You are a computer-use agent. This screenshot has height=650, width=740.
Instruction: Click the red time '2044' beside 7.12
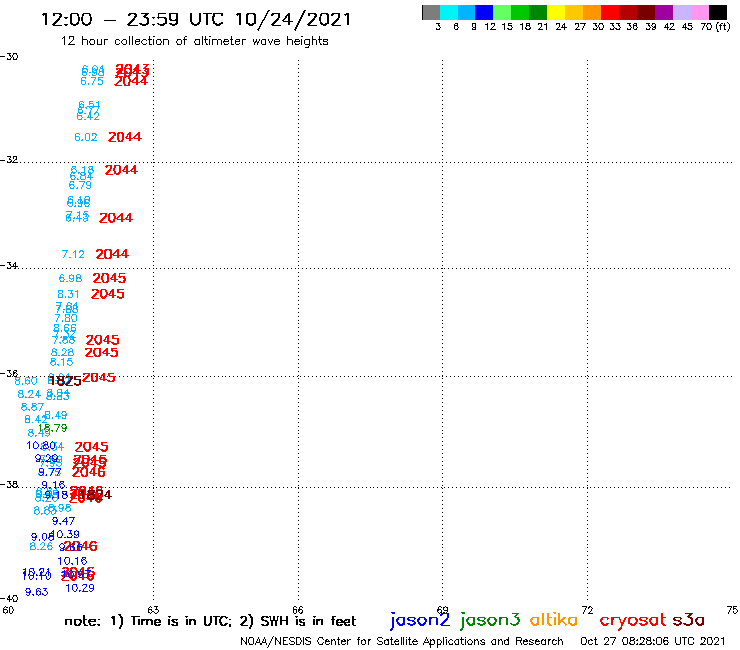pos(112,254)
